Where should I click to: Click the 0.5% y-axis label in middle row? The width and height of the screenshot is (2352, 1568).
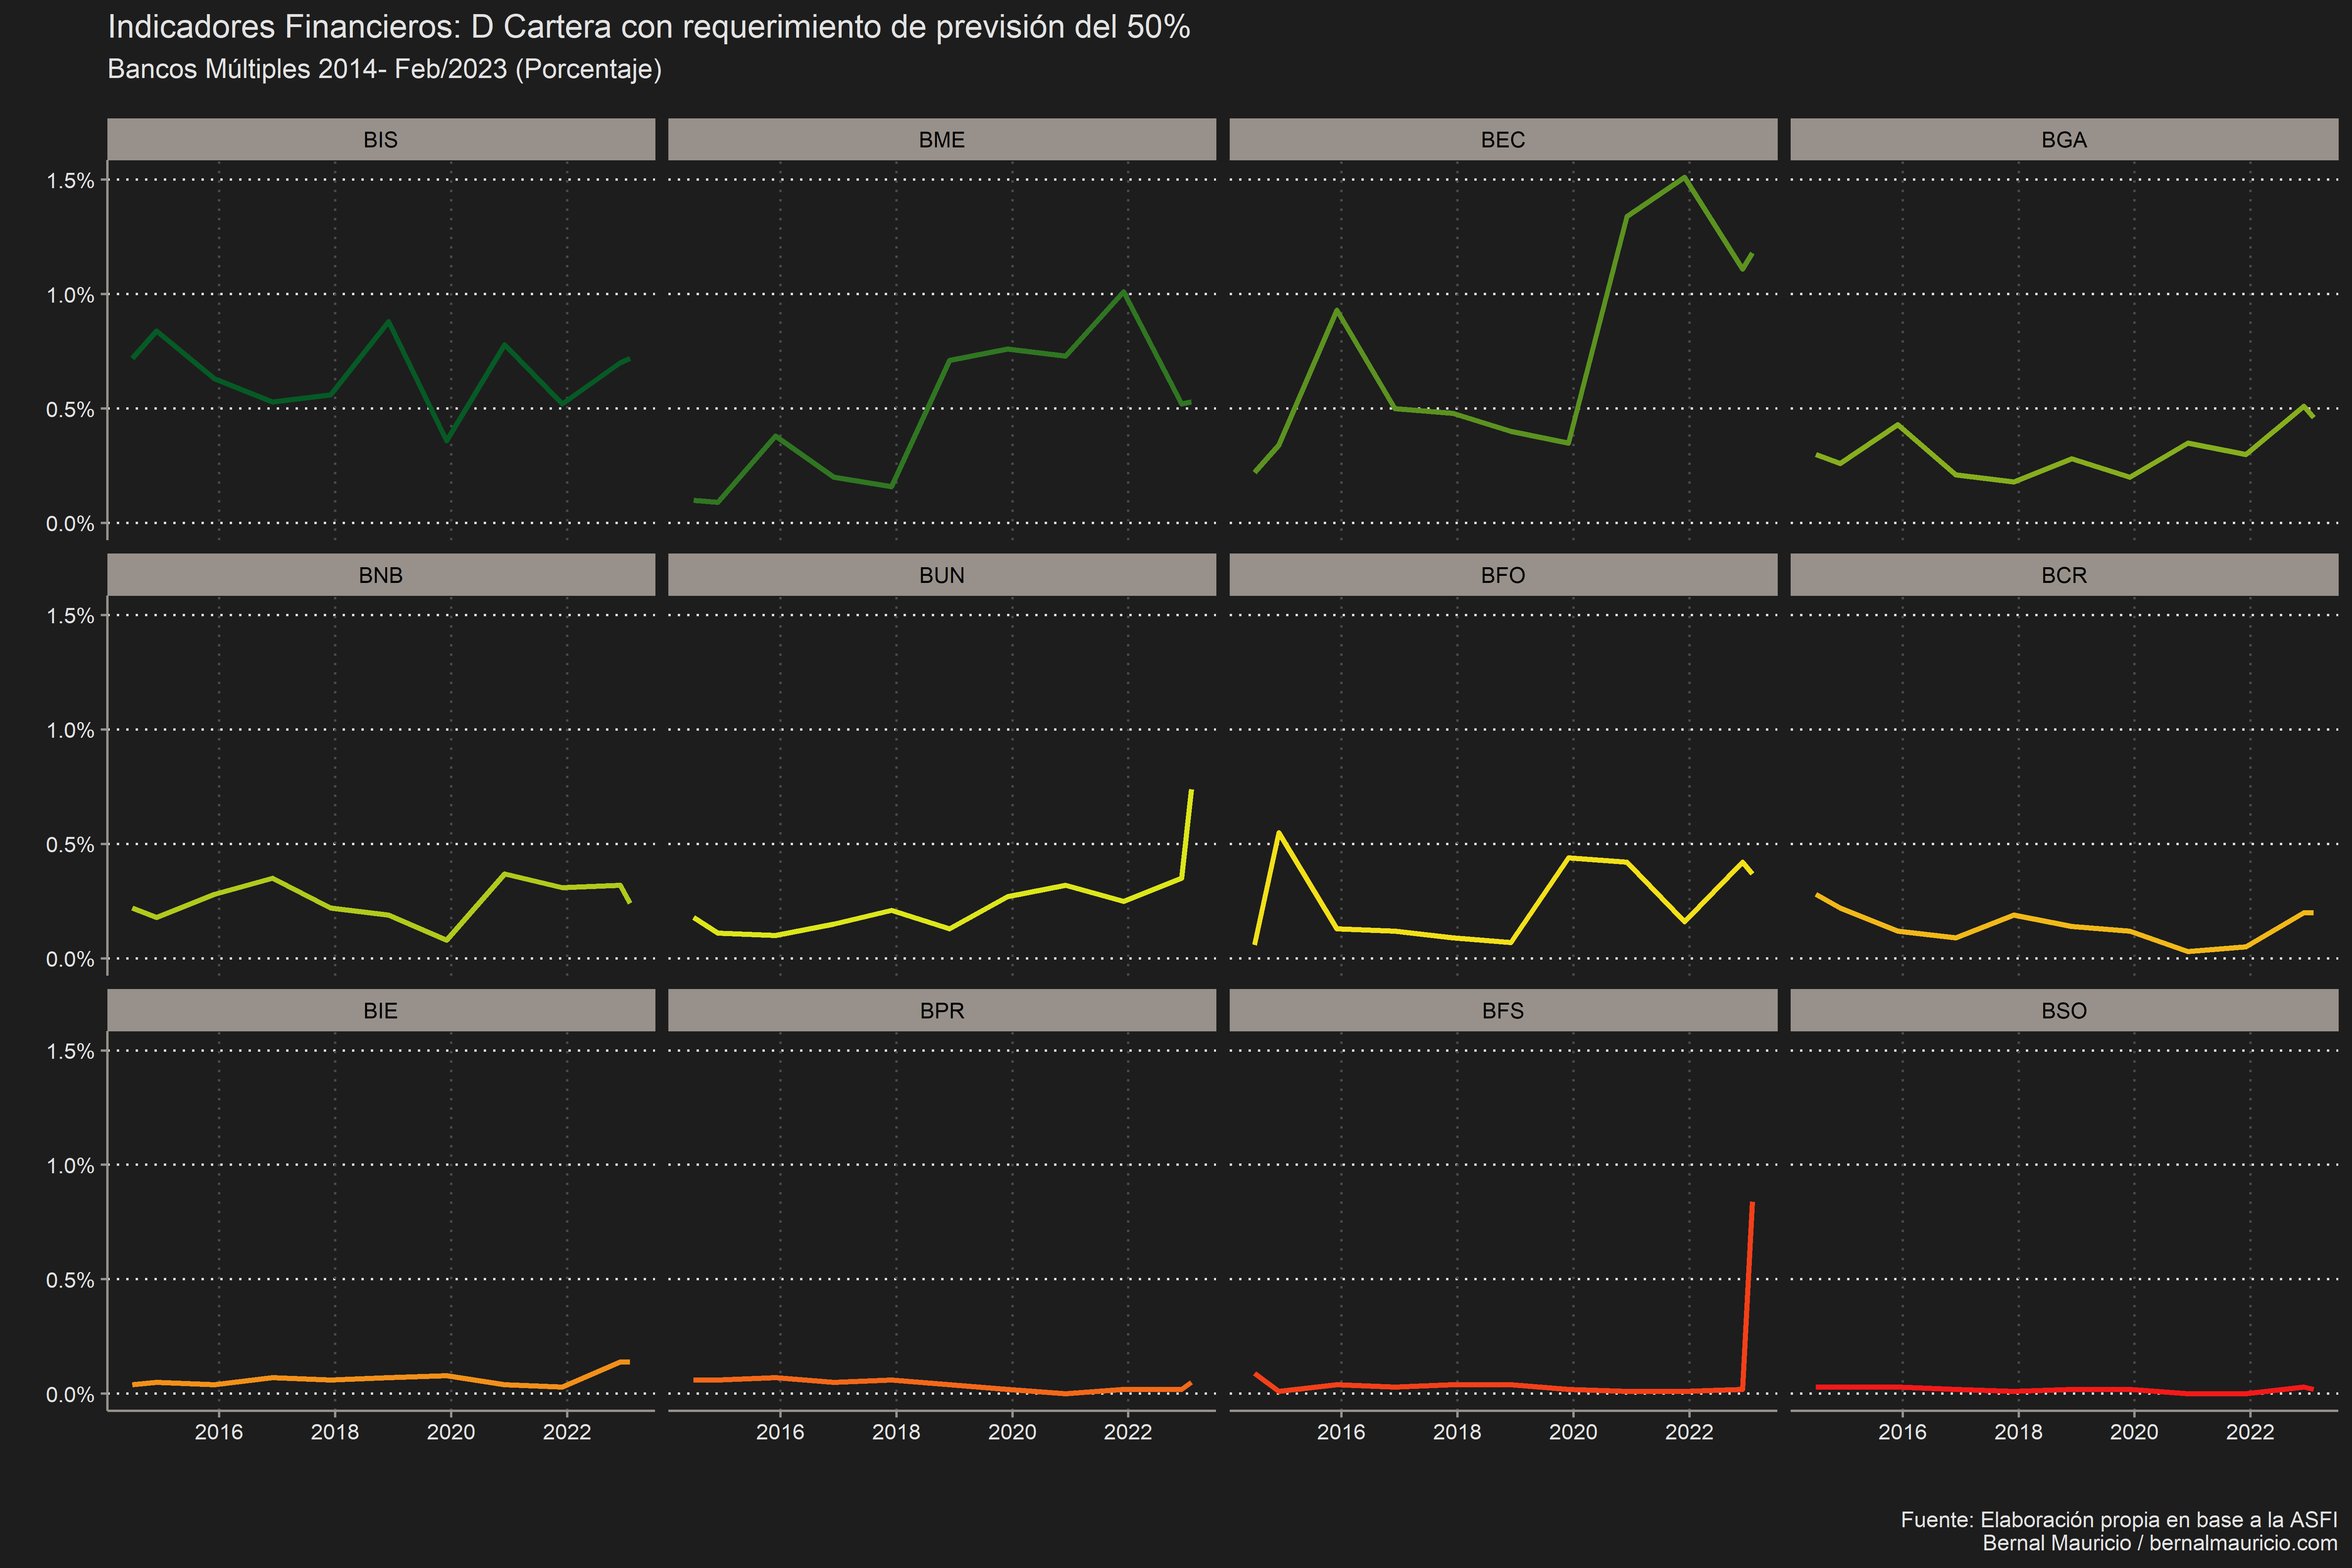click(70, 845)
